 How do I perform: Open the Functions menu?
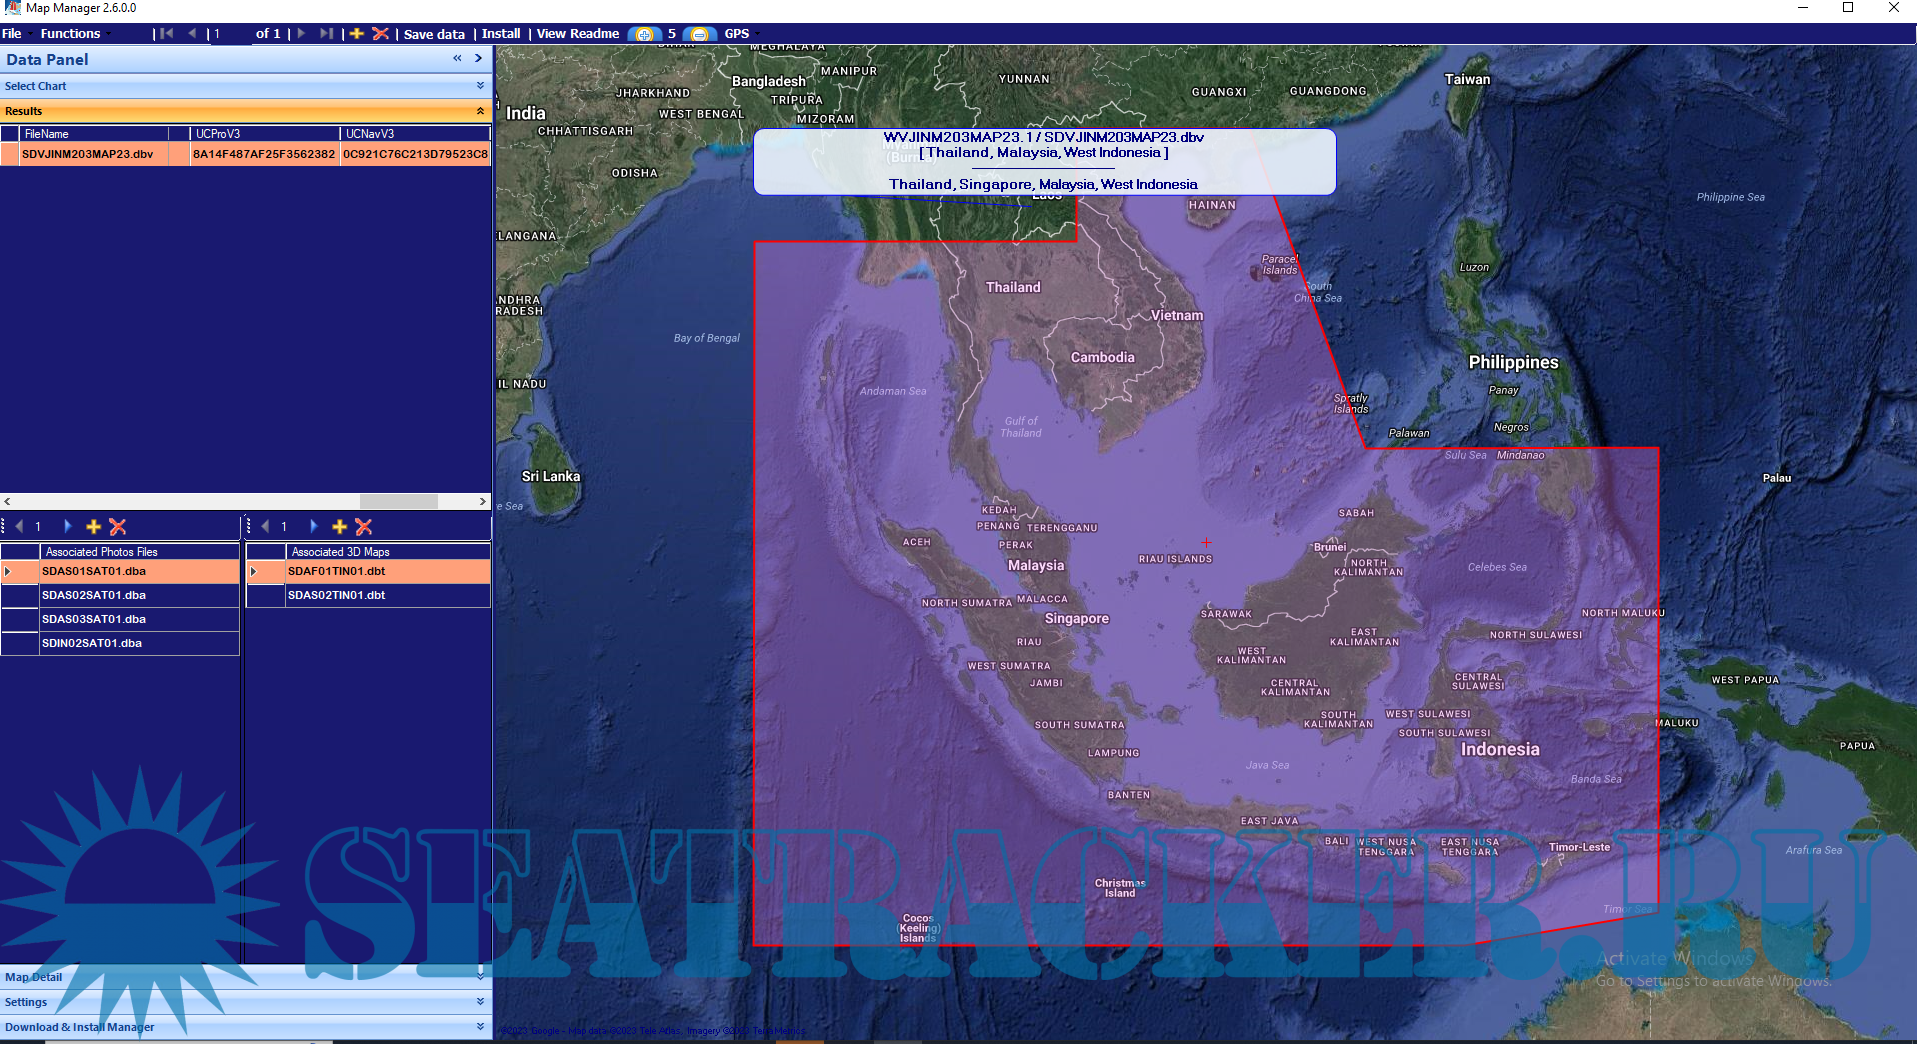71,33
